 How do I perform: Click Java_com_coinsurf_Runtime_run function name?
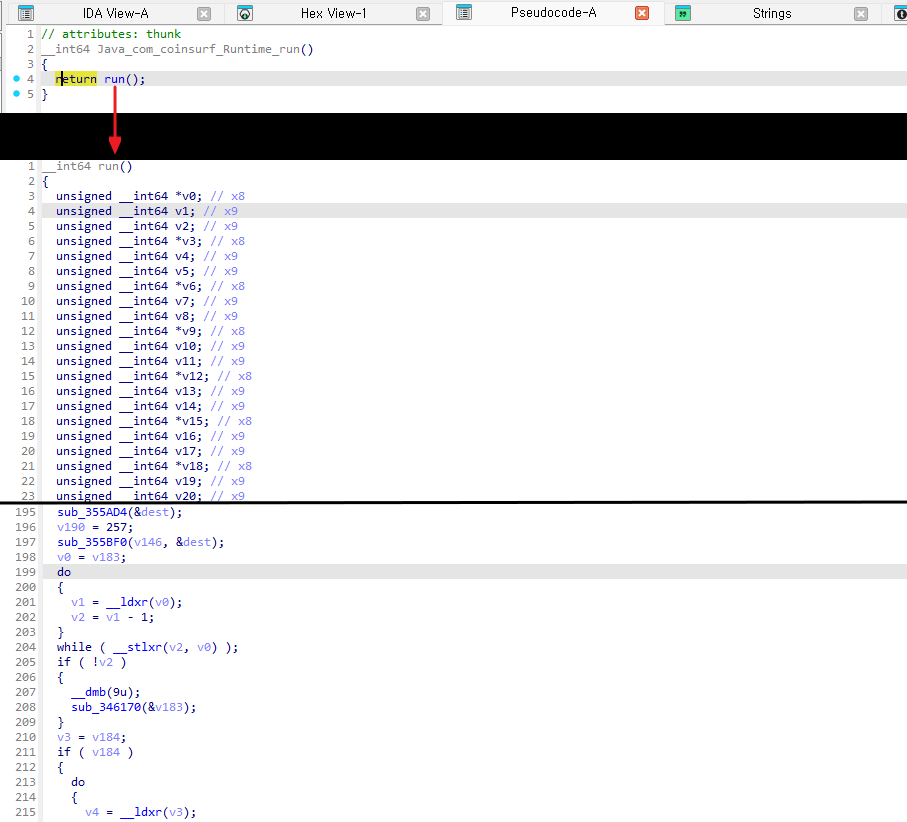coord(198,49)
